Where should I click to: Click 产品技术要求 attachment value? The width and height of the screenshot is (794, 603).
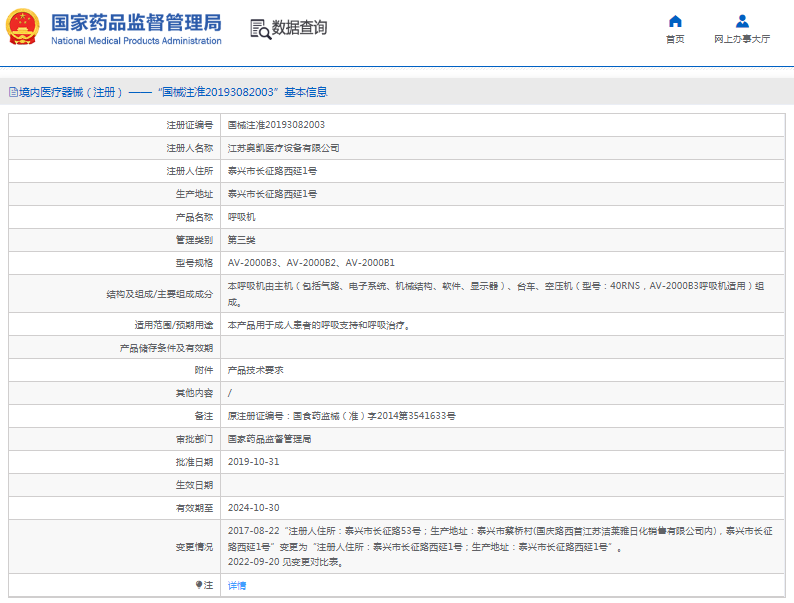pyautogui.click(x=256, y=370)
